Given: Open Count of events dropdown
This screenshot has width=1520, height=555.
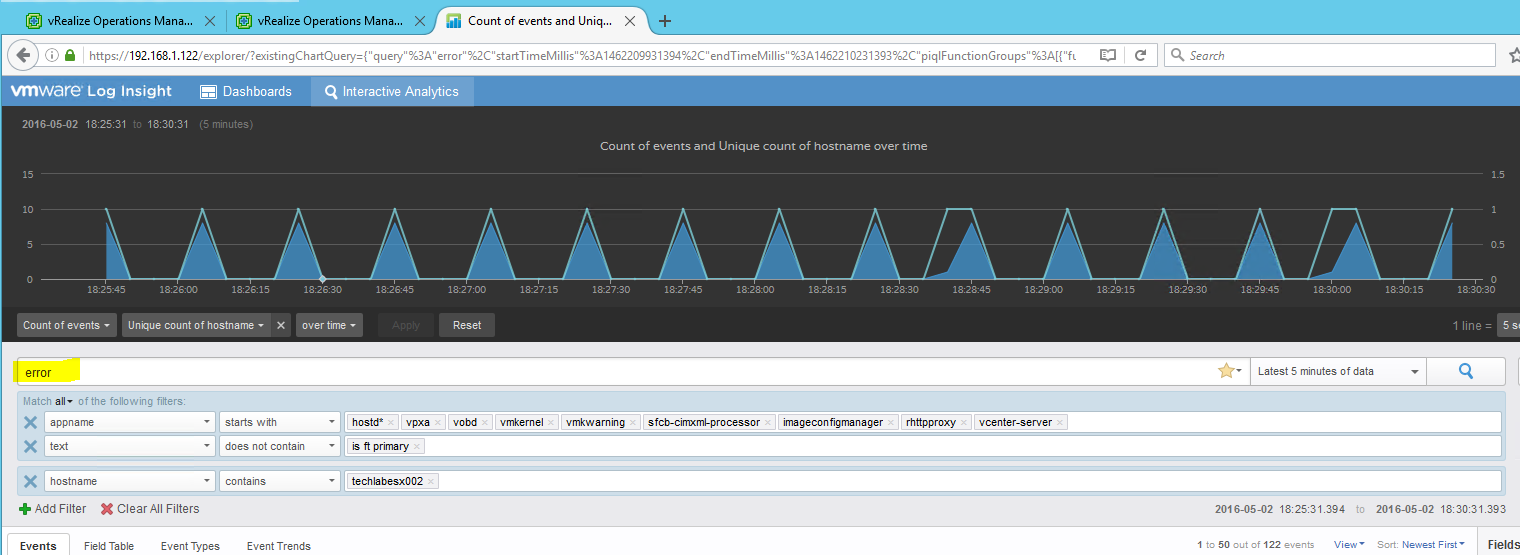Looking at the screenshot, I should click(67, 325).
